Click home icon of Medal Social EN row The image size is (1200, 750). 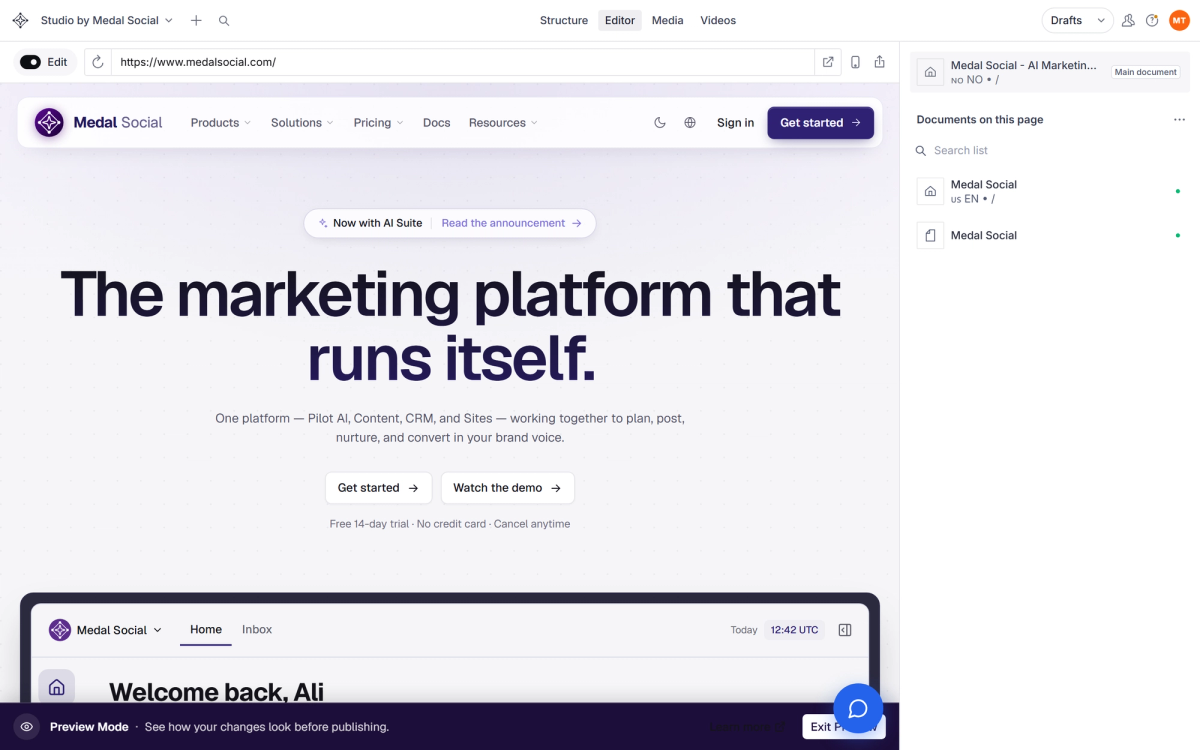[930, 191]
